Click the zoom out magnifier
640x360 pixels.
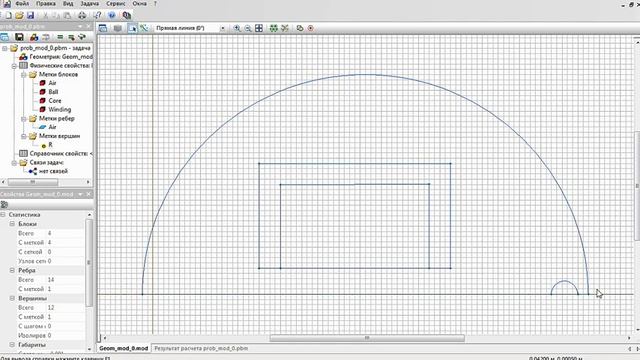pos(248,28)
